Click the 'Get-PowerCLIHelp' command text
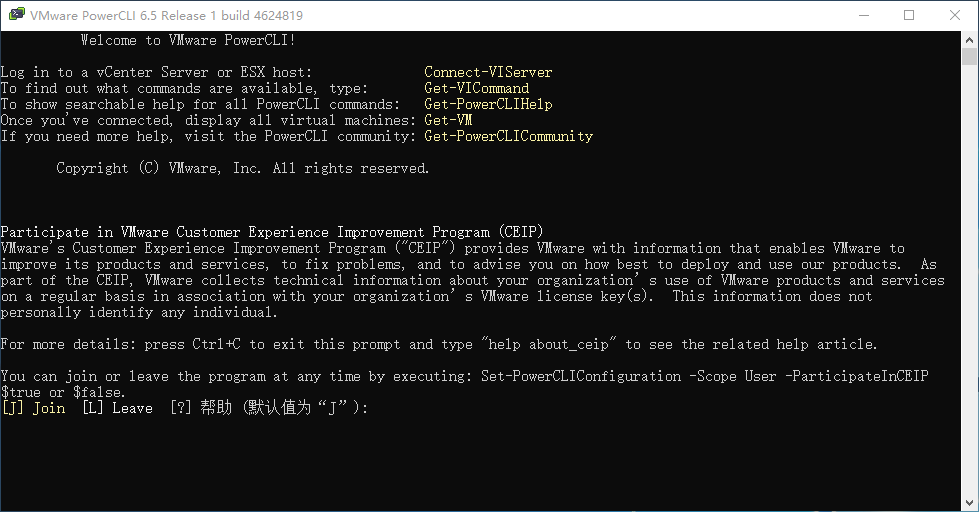The height and width of the screenshot is (512, 979). [488, 104]
